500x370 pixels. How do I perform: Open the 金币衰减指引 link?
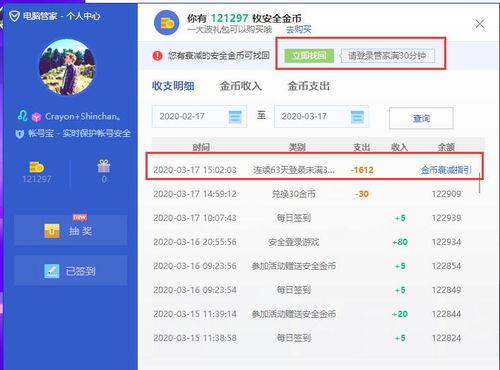(446, 170)
